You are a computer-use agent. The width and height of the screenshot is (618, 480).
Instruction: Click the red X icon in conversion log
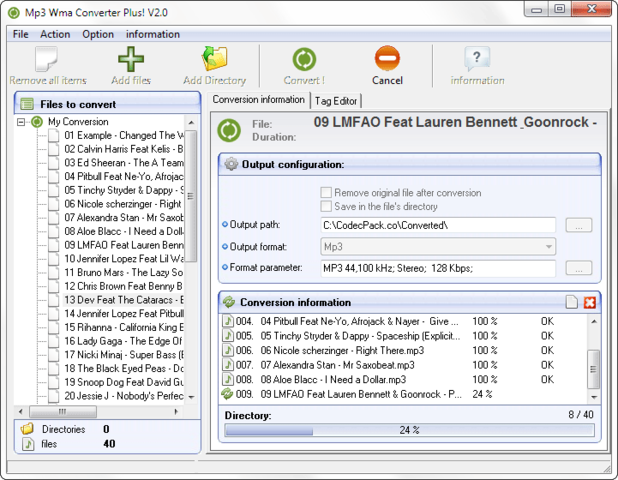tap(590, 302)
